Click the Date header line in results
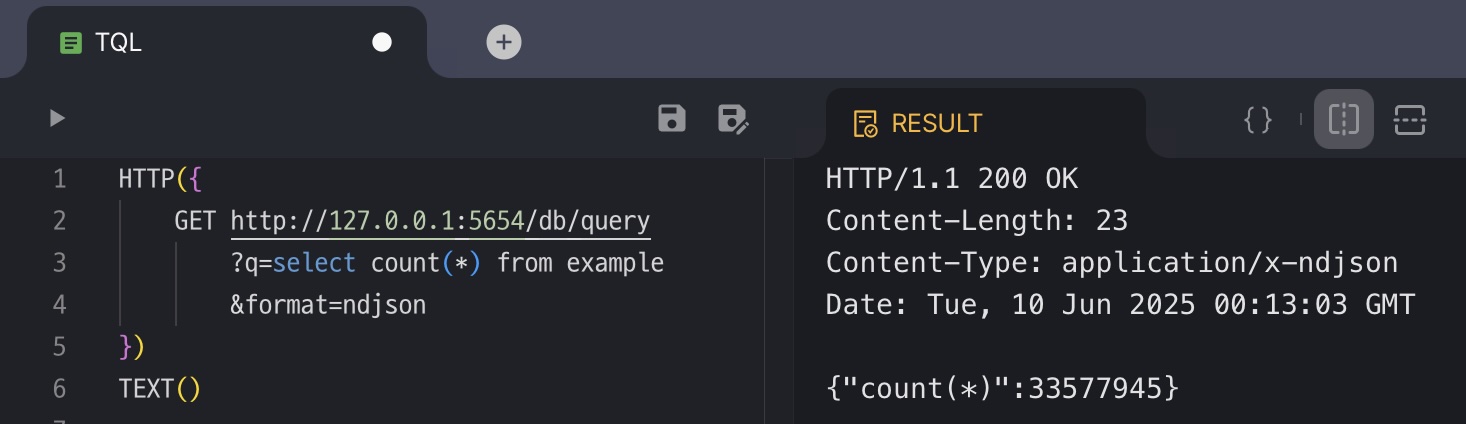Image resolution: width=1466 pixels, height=424 pixels. [1120, 304]
